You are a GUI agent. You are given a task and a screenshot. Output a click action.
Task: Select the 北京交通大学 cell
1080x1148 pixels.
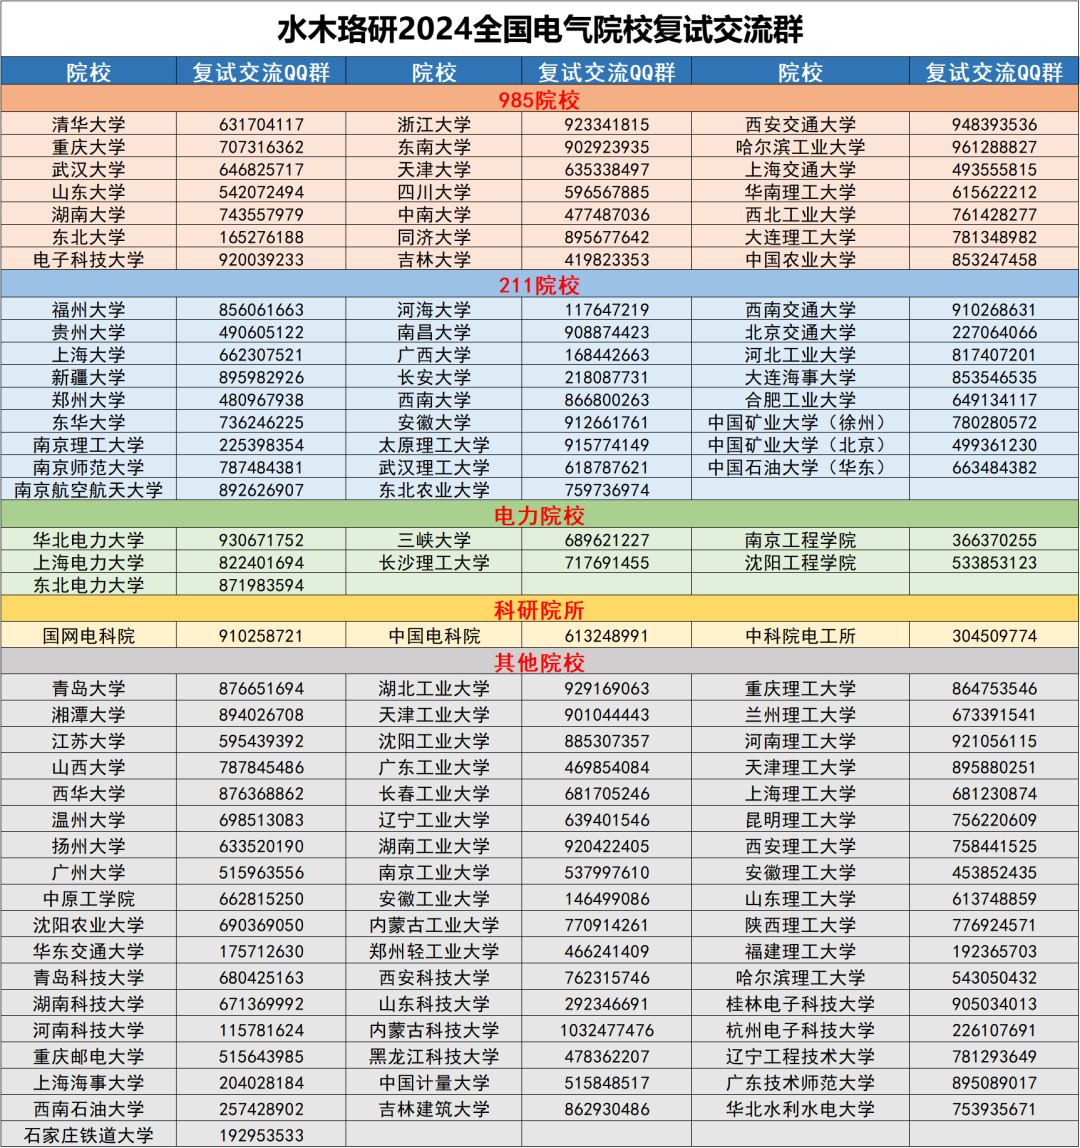(x=800, y=332)
